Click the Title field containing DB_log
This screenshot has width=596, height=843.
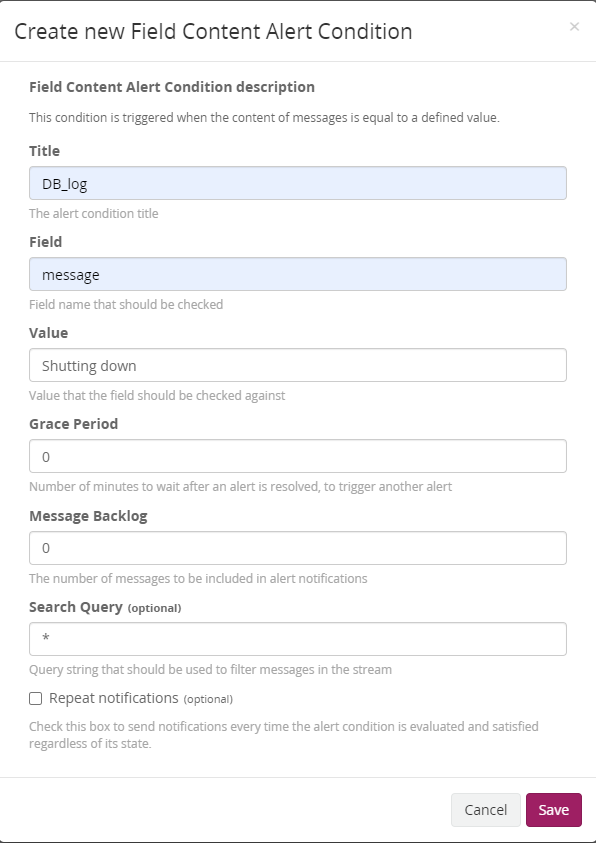coord(298,183)
